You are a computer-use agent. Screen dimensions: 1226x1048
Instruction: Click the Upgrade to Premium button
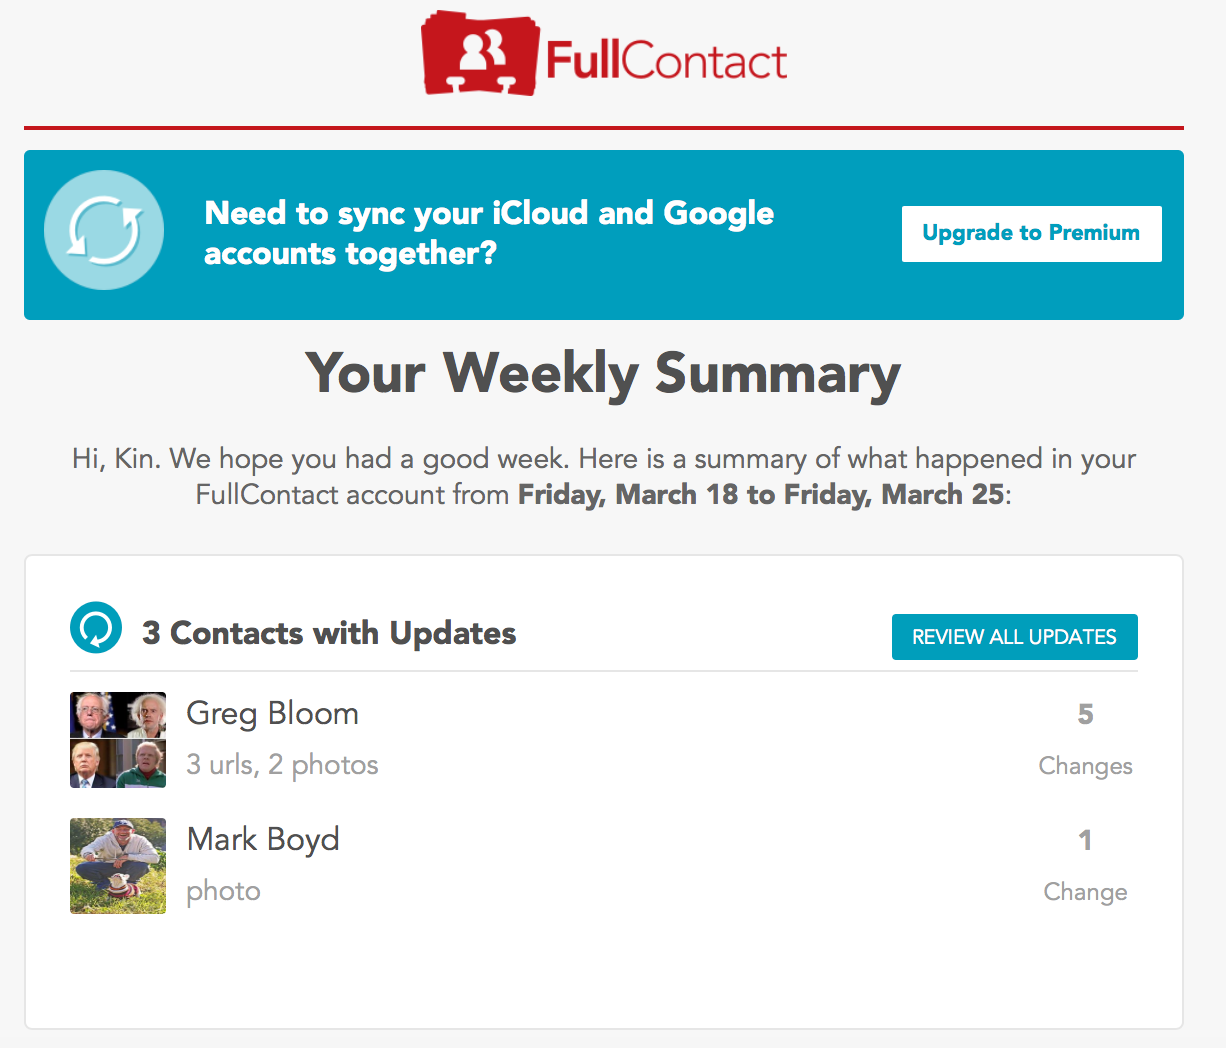(1031, 234)
